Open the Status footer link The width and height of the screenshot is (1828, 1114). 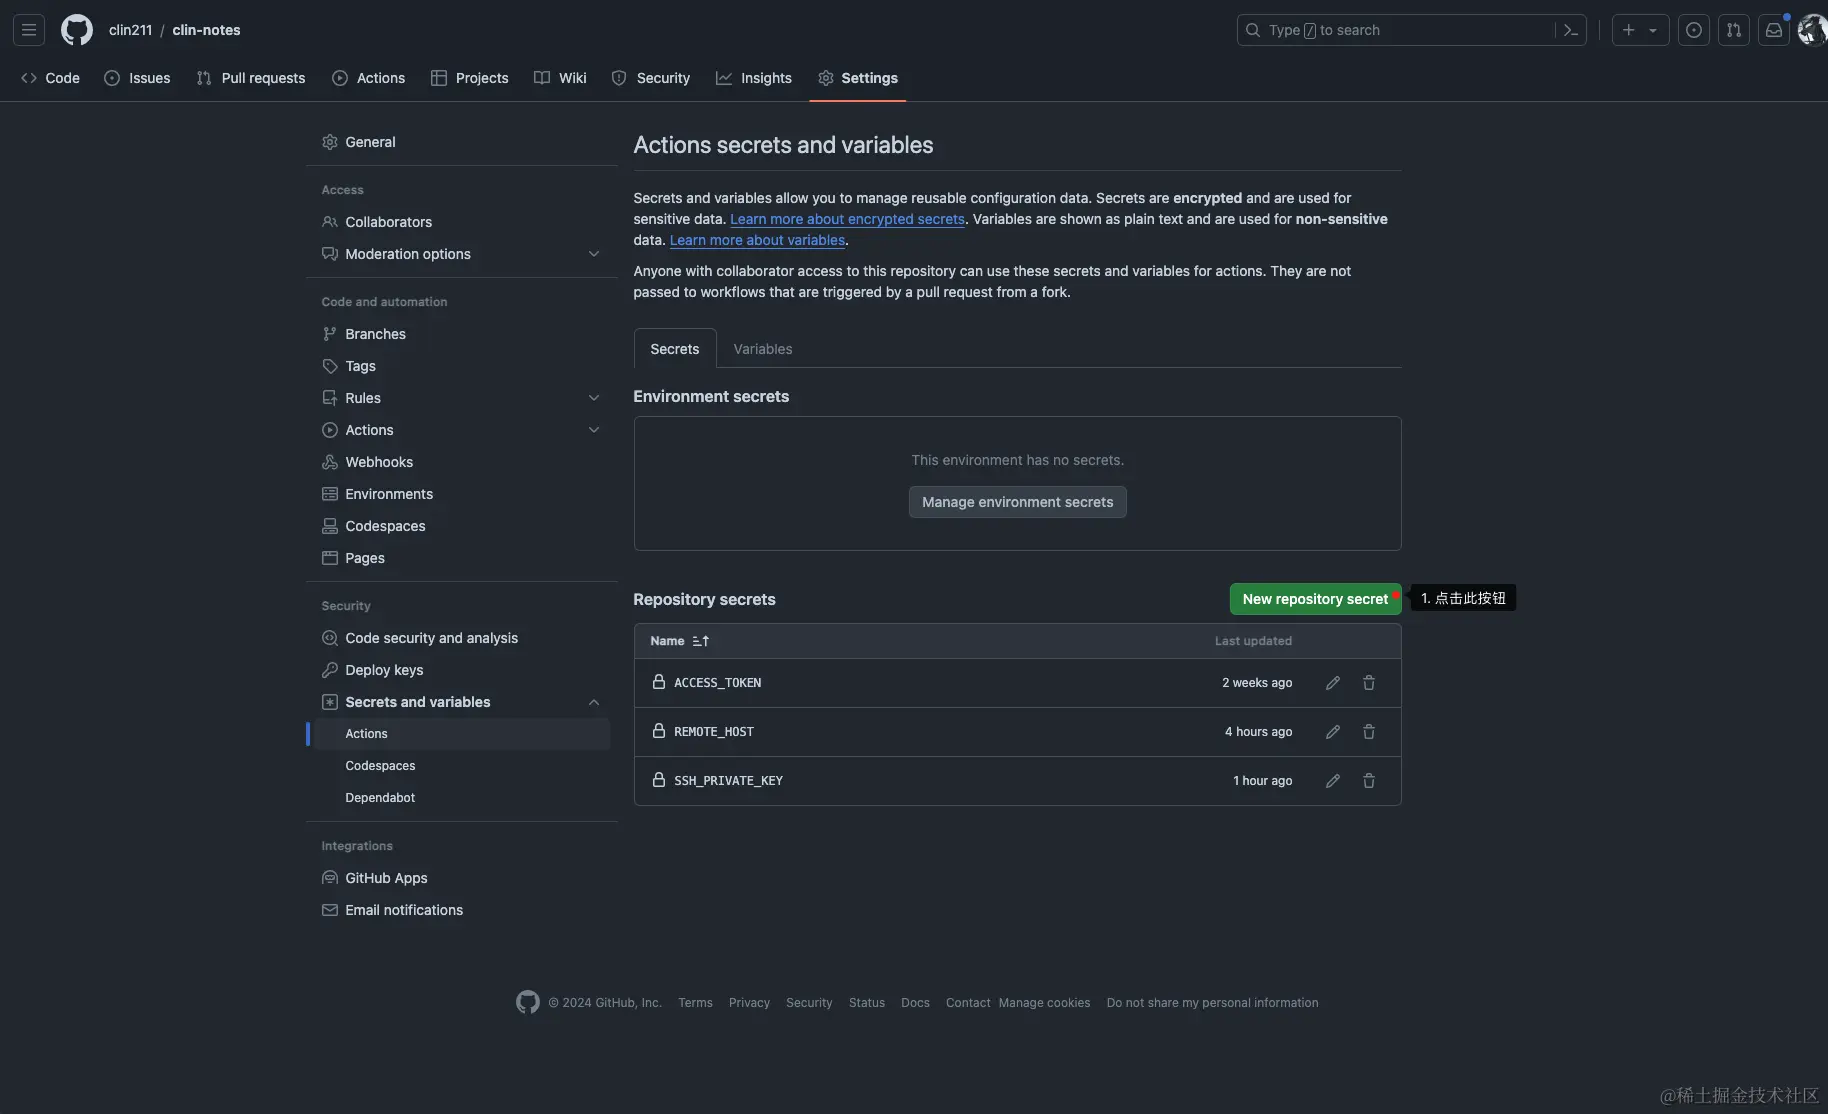(x=867, y=1003)
